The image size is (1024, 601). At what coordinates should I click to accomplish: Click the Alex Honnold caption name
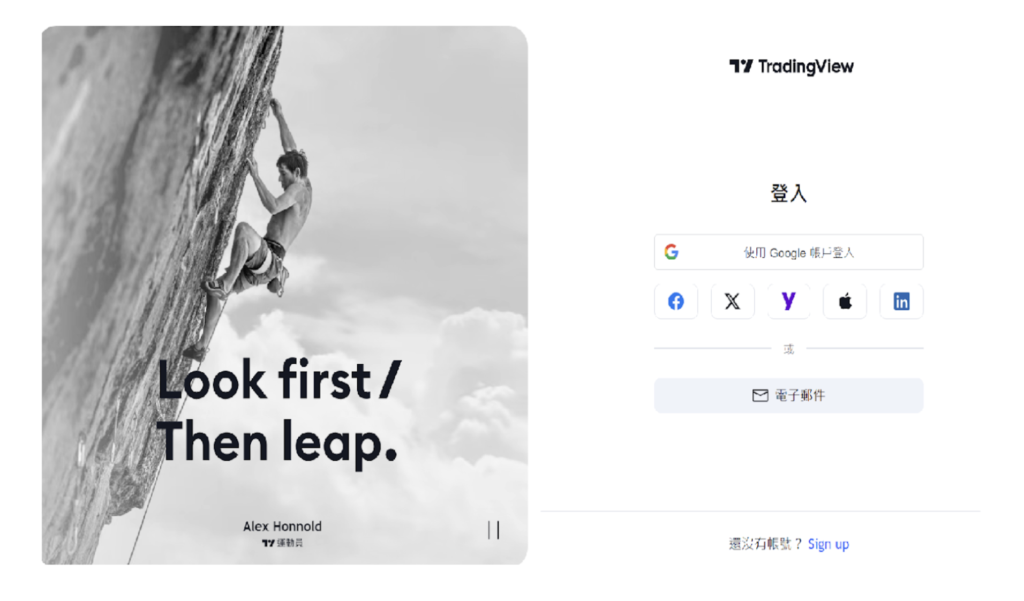pyautogui.click(x=282, y=526)
